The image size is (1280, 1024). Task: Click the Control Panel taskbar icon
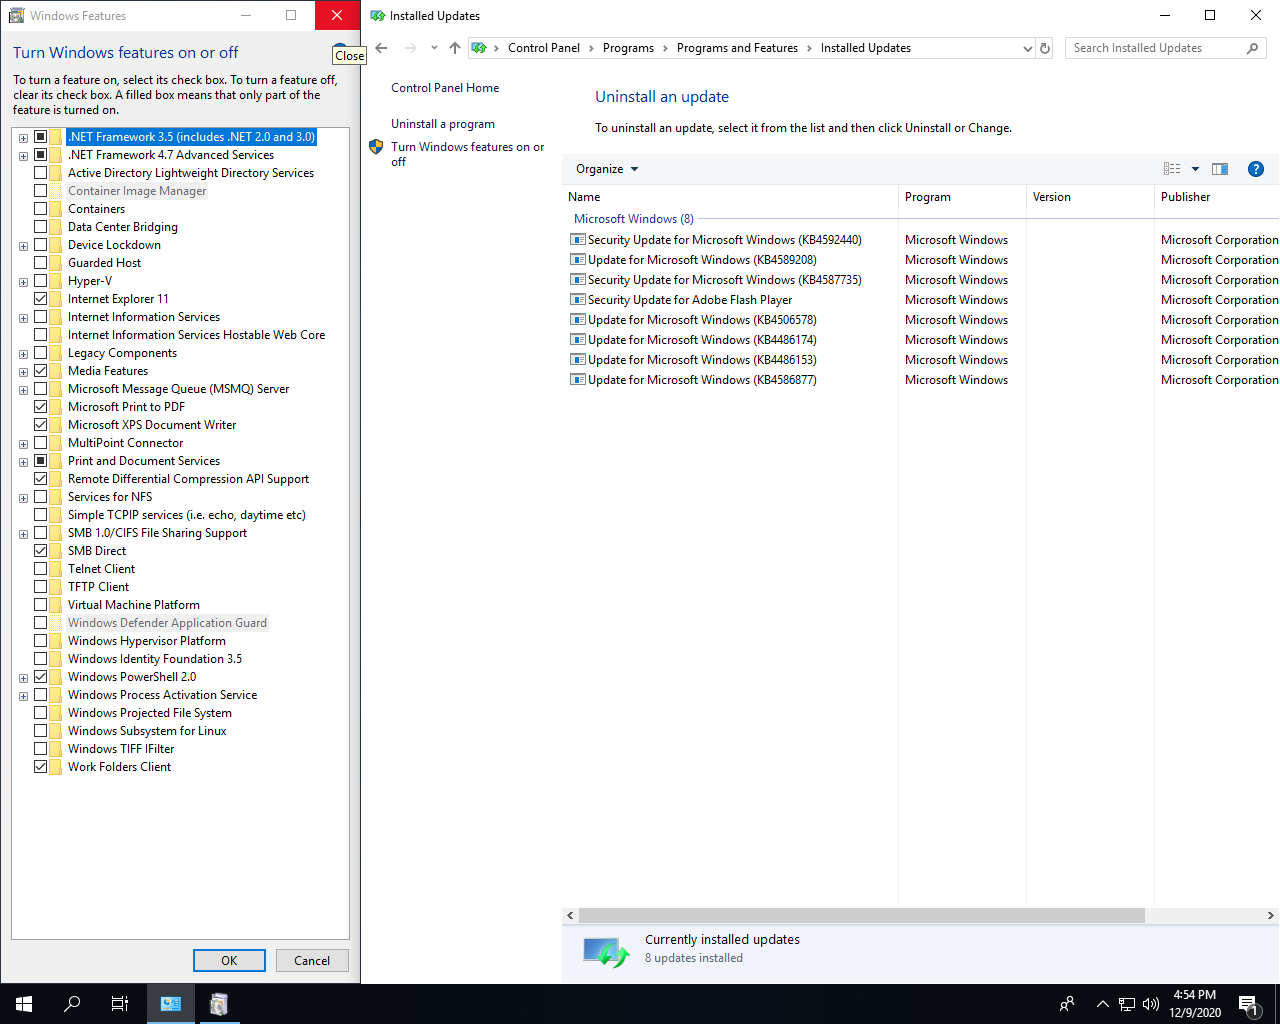[171, 1004]
